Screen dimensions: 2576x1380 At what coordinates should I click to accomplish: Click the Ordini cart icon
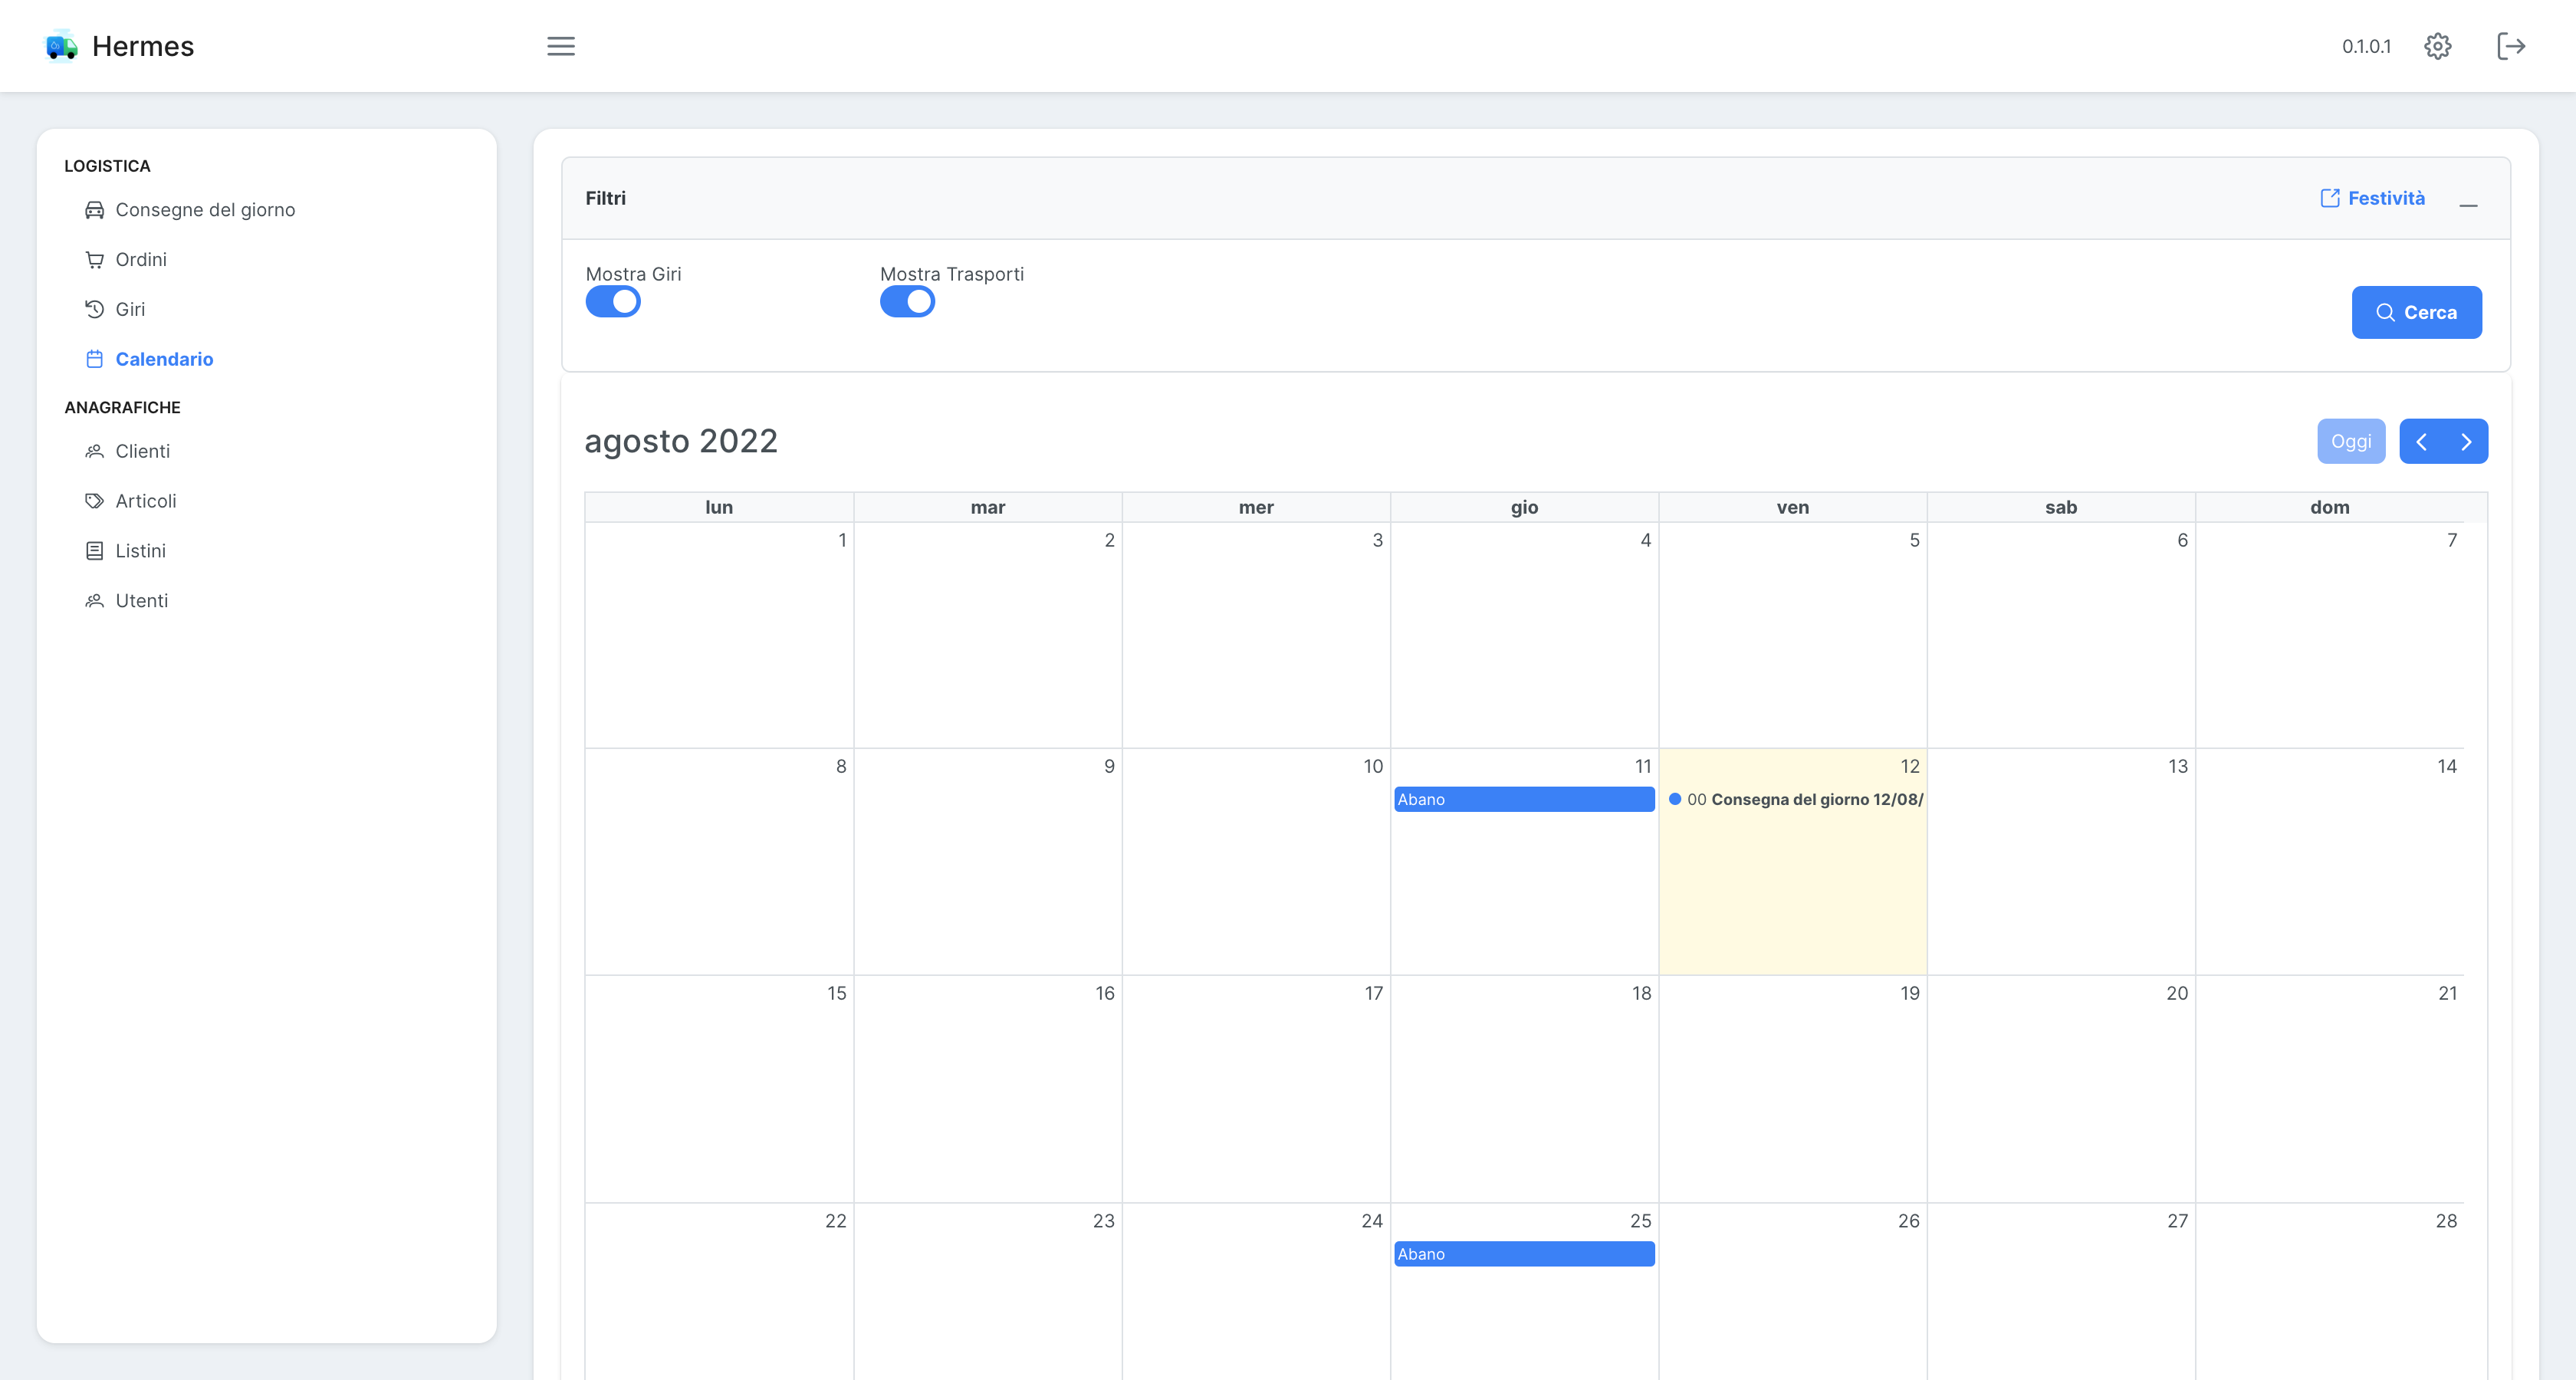coord(94,260)
